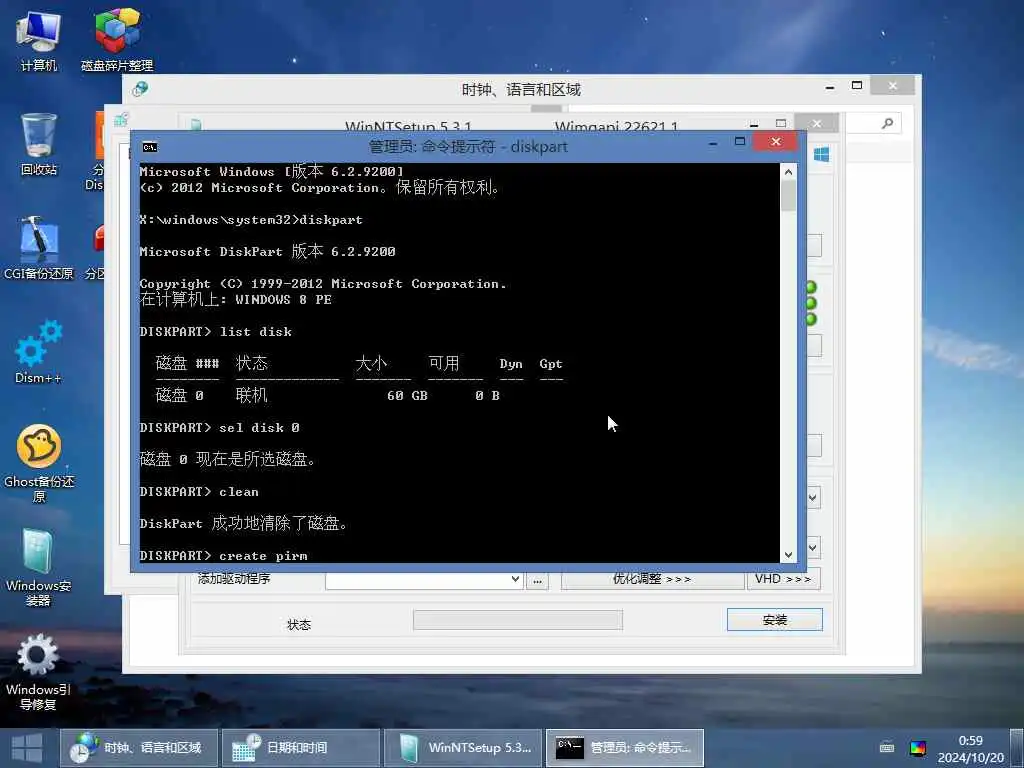This screenshot has height=768, width=1024.
Task: Open the Windows安装器 desktop icon
Action: click(x=39, y=567)
